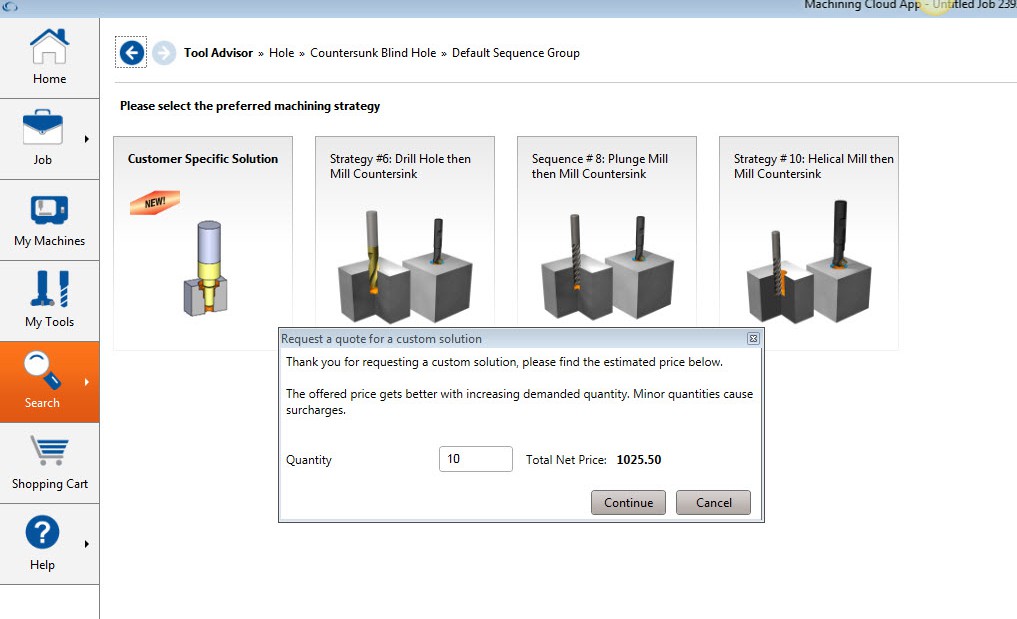
Task: Click the NEW! badge on Customer Specific Solution
Action: coord(155,202)
